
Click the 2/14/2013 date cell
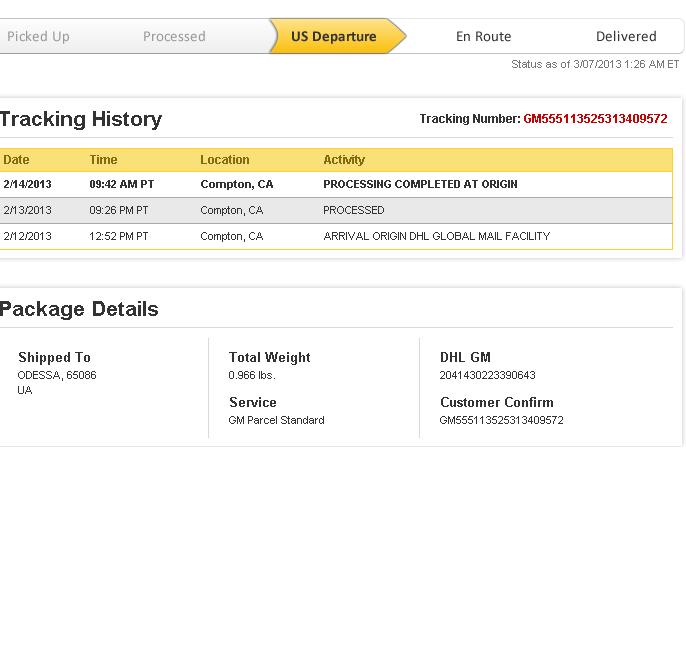[x=27, y=185]
